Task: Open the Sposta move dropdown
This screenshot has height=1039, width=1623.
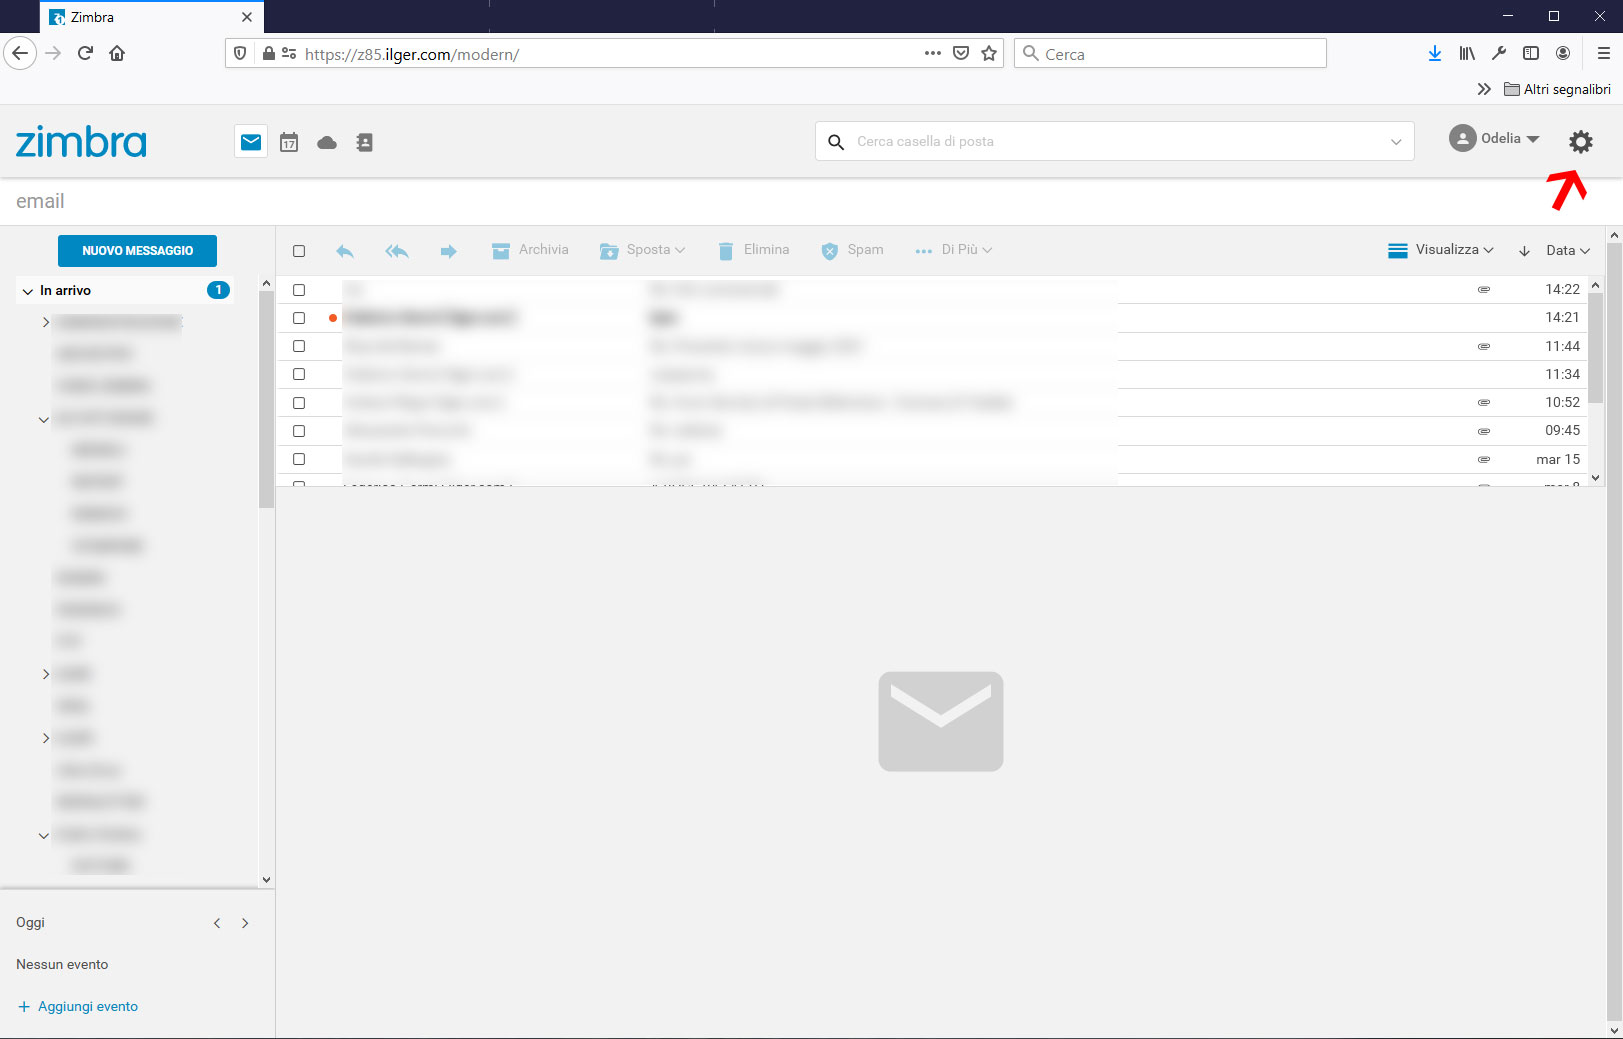Action: [x=643, y=250]
